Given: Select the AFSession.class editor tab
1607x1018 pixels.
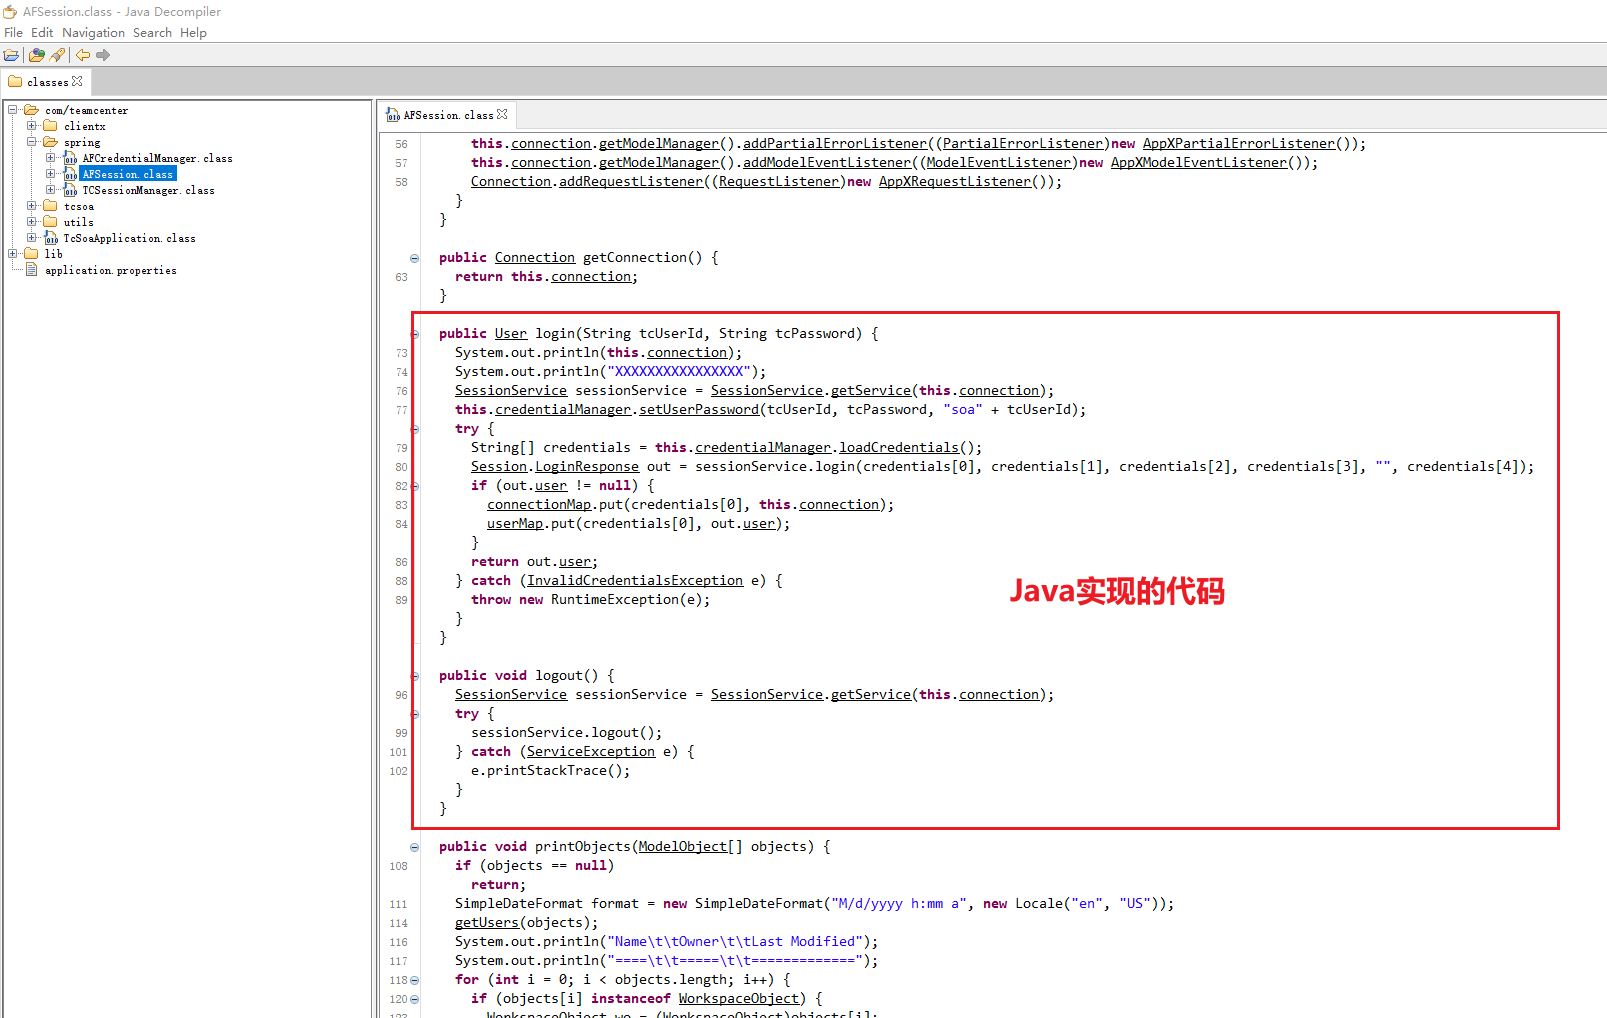Looking at the screenshot, I should point(447,115).
